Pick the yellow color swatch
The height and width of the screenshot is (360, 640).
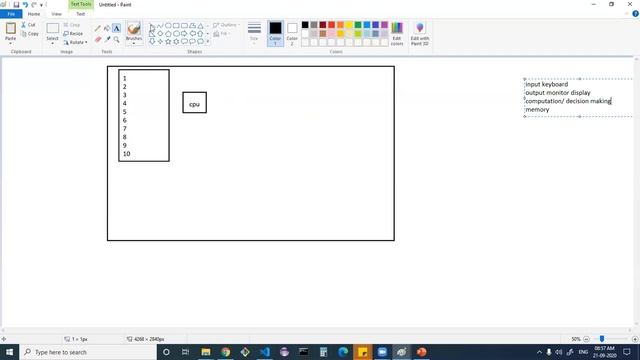point(349,25)
